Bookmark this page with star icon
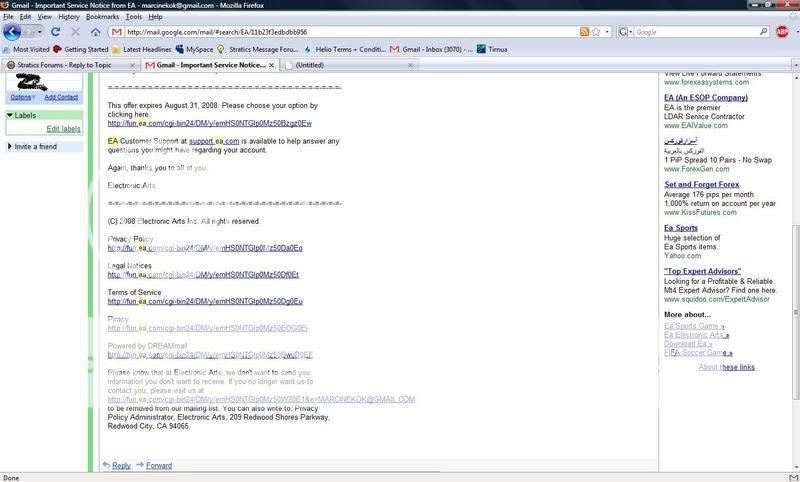800x482 pixels. tap(595, 32)
